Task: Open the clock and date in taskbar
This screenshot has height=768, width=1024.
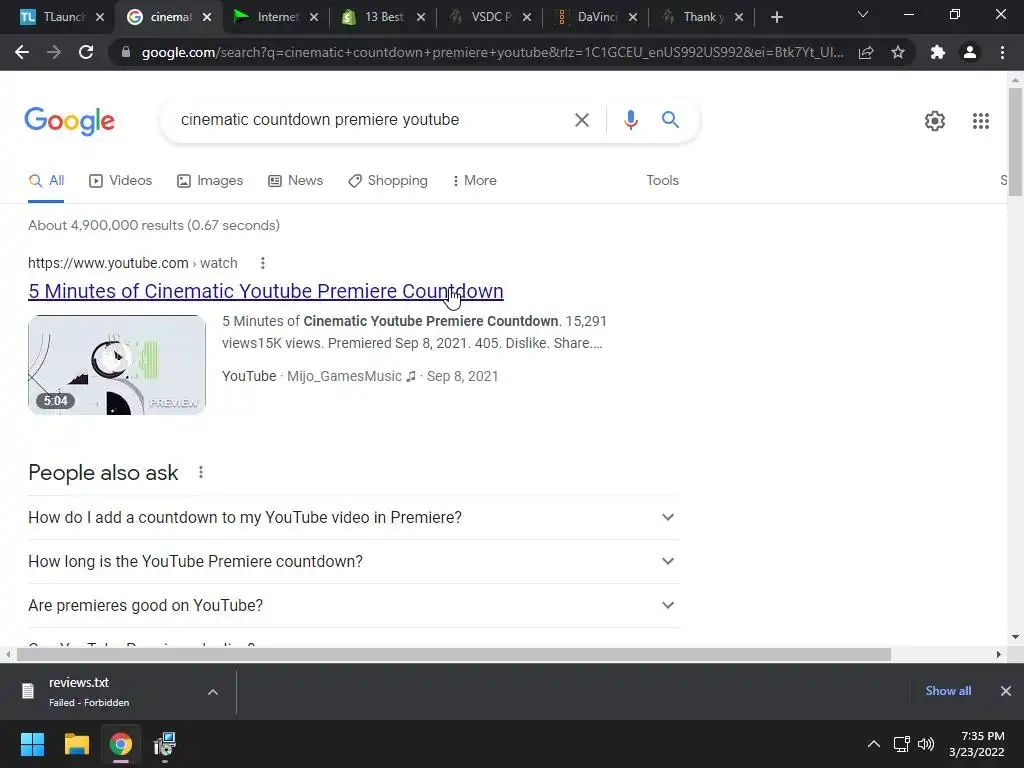Action: click(x=976, y=744)
